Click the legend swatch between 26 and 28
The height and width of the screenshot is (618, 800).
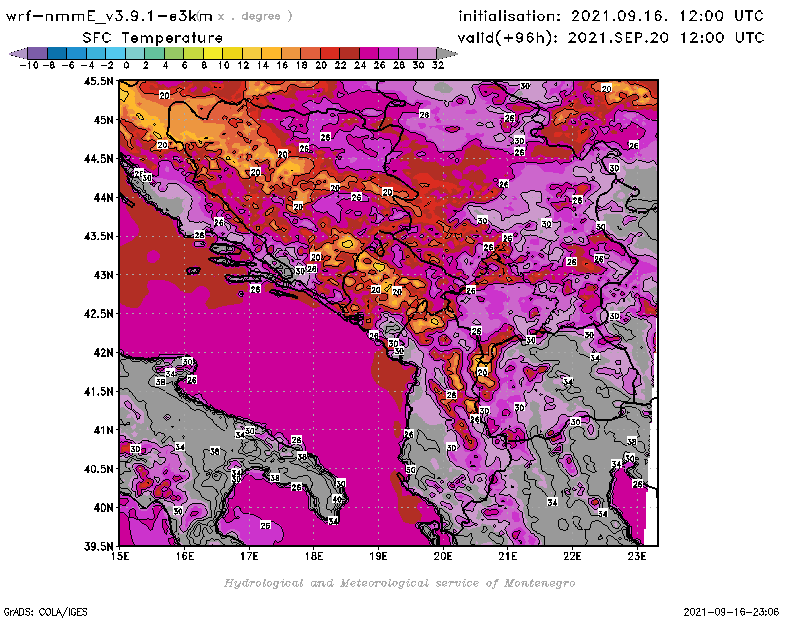click(x=388, y=53)
